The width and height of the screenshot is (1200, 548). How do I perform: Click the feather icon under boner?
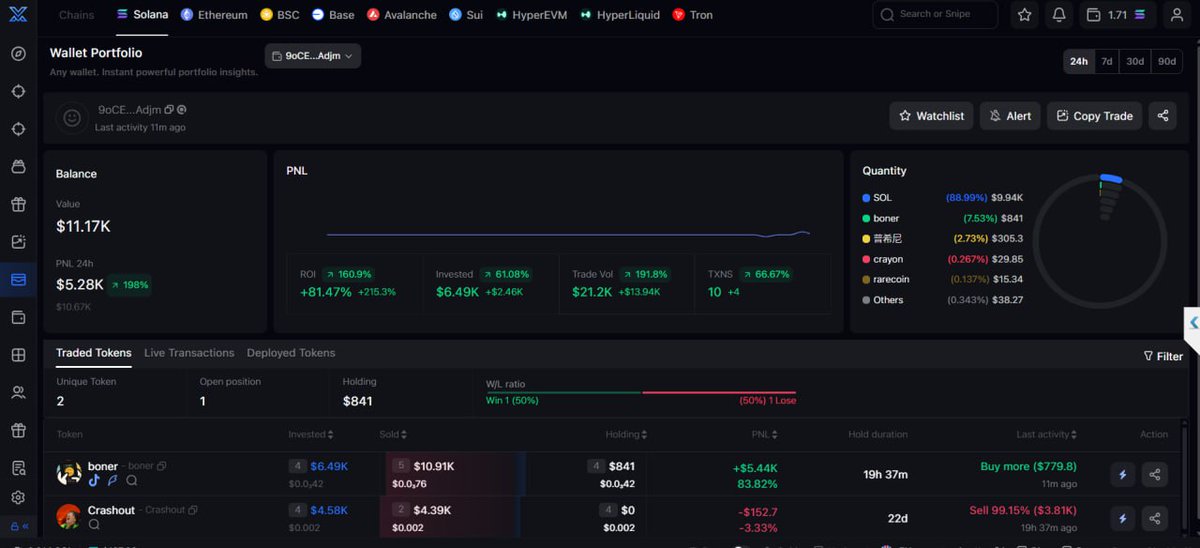point(112,481)
